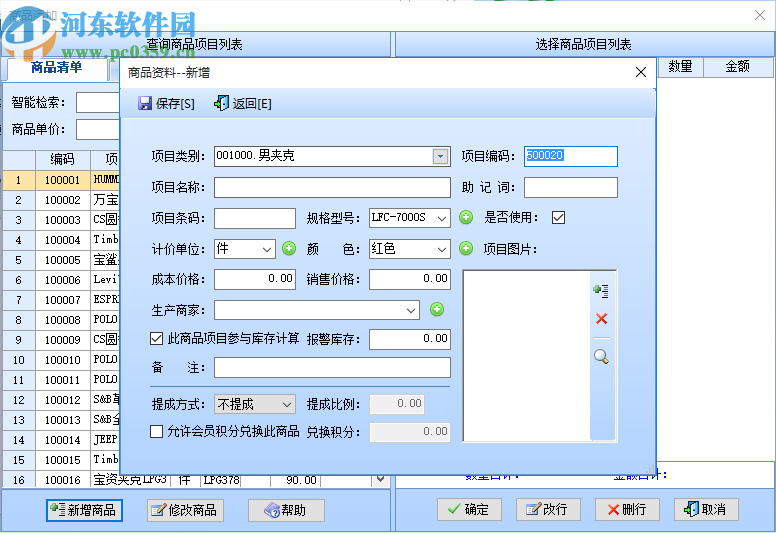This screenshot has height=533, width=776.
Task: Click the product list scrollbar down arrow
Action: pyautogui.click(x=380, y=479)
